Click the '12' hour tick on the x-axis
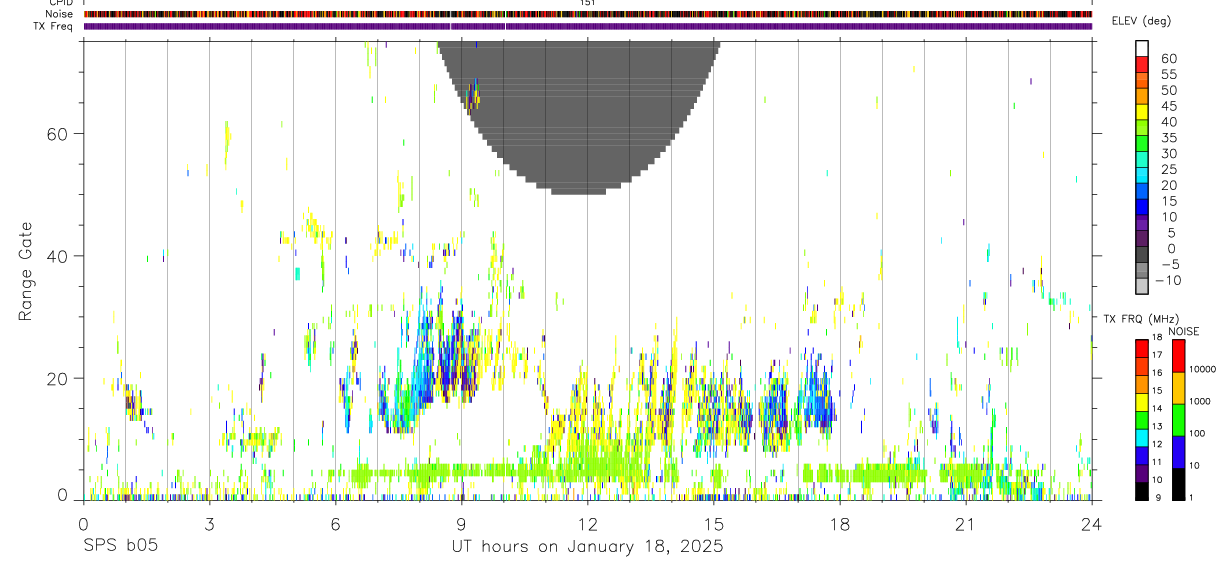This screenshot has width=1228, height=567. 588,524
